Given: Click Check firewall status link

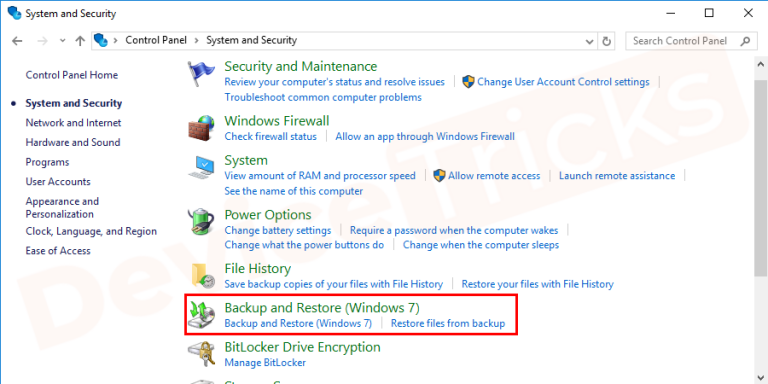Looking at the screenshot, I should 270,136.
